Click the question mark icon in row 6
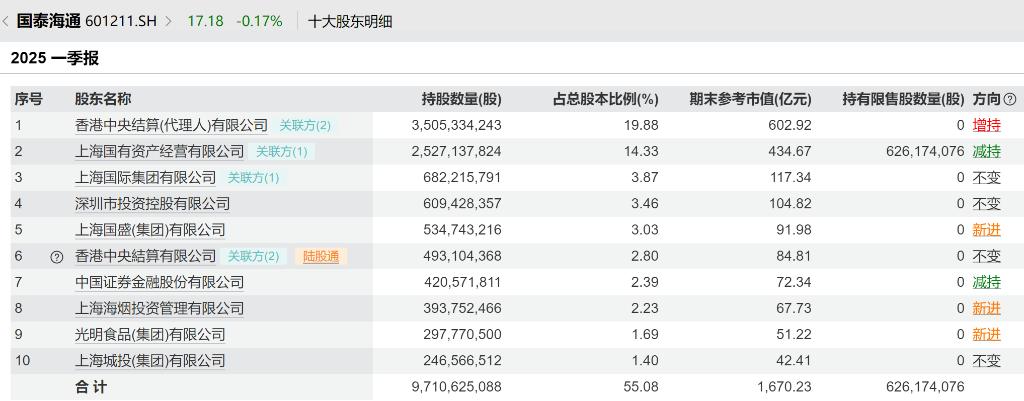1024x401 pixels. coord(57,257)
